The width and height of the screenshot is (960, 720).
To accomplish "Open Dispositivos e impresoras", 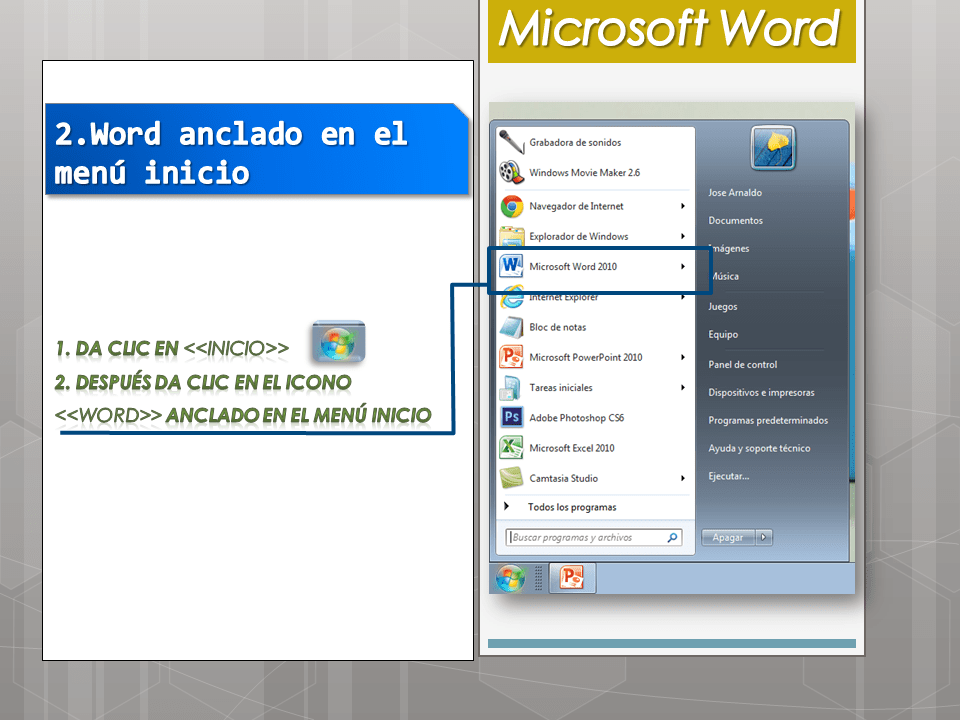I will click(x=761, y=392).
